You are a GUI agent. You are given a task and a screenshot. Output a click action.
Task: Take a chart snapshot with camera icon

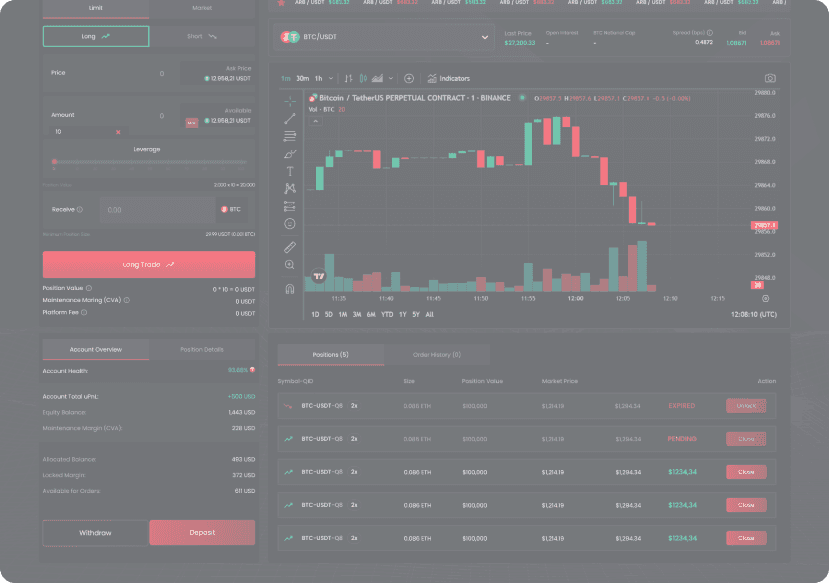coord(769,78)
